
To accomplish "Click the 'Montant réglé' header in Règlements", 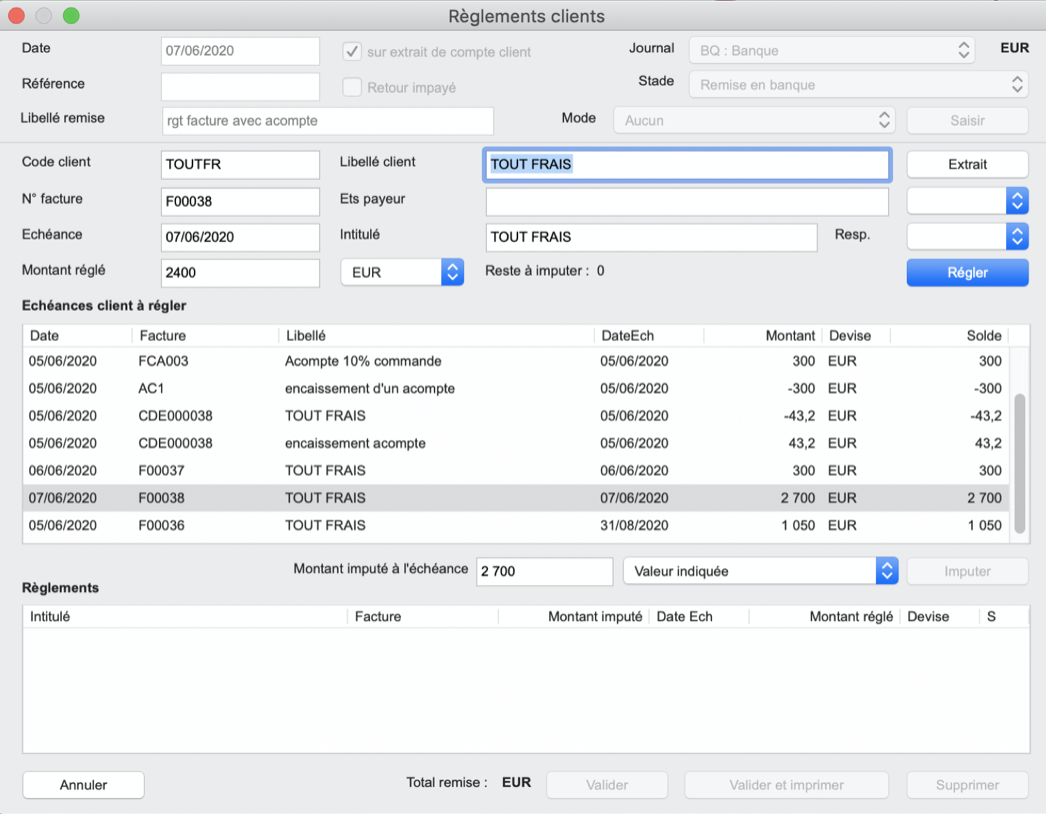I will tap(825, 617).
